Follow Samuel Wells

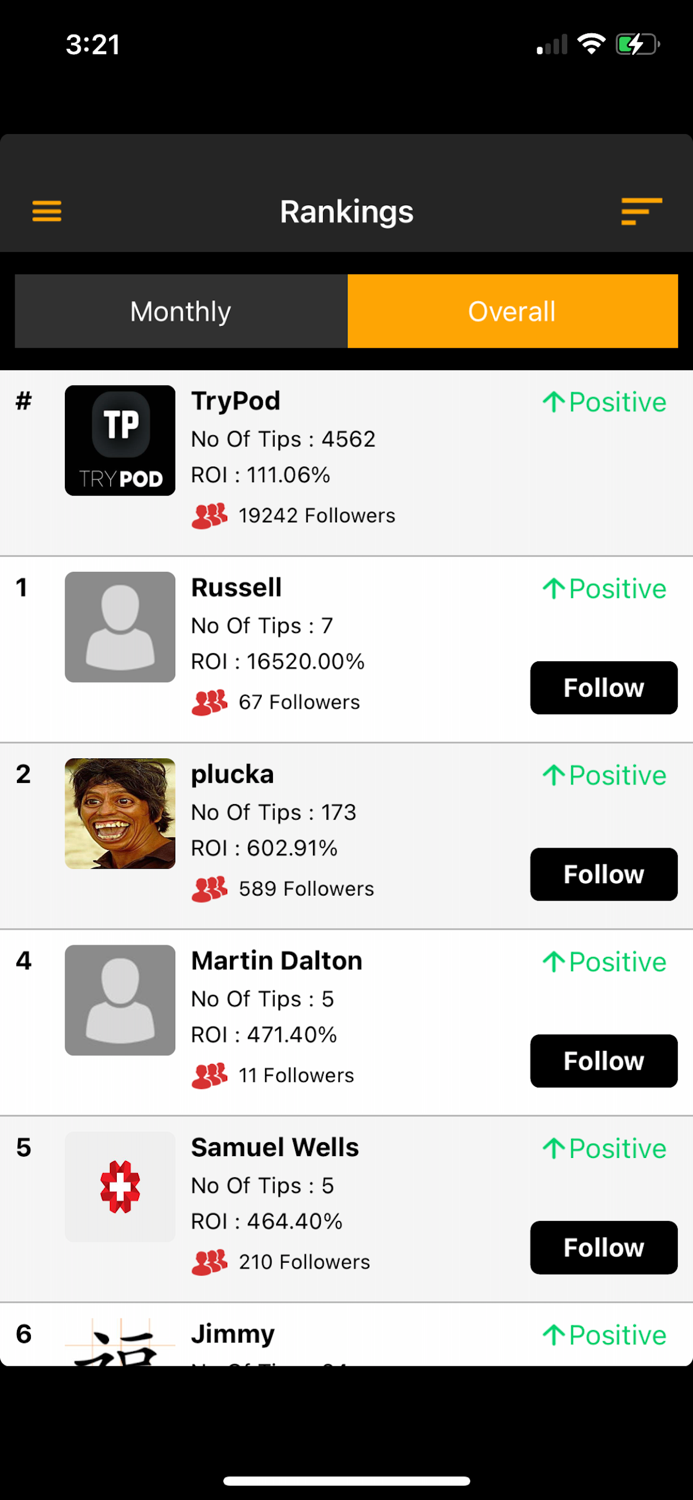[x=603, y=1247]
